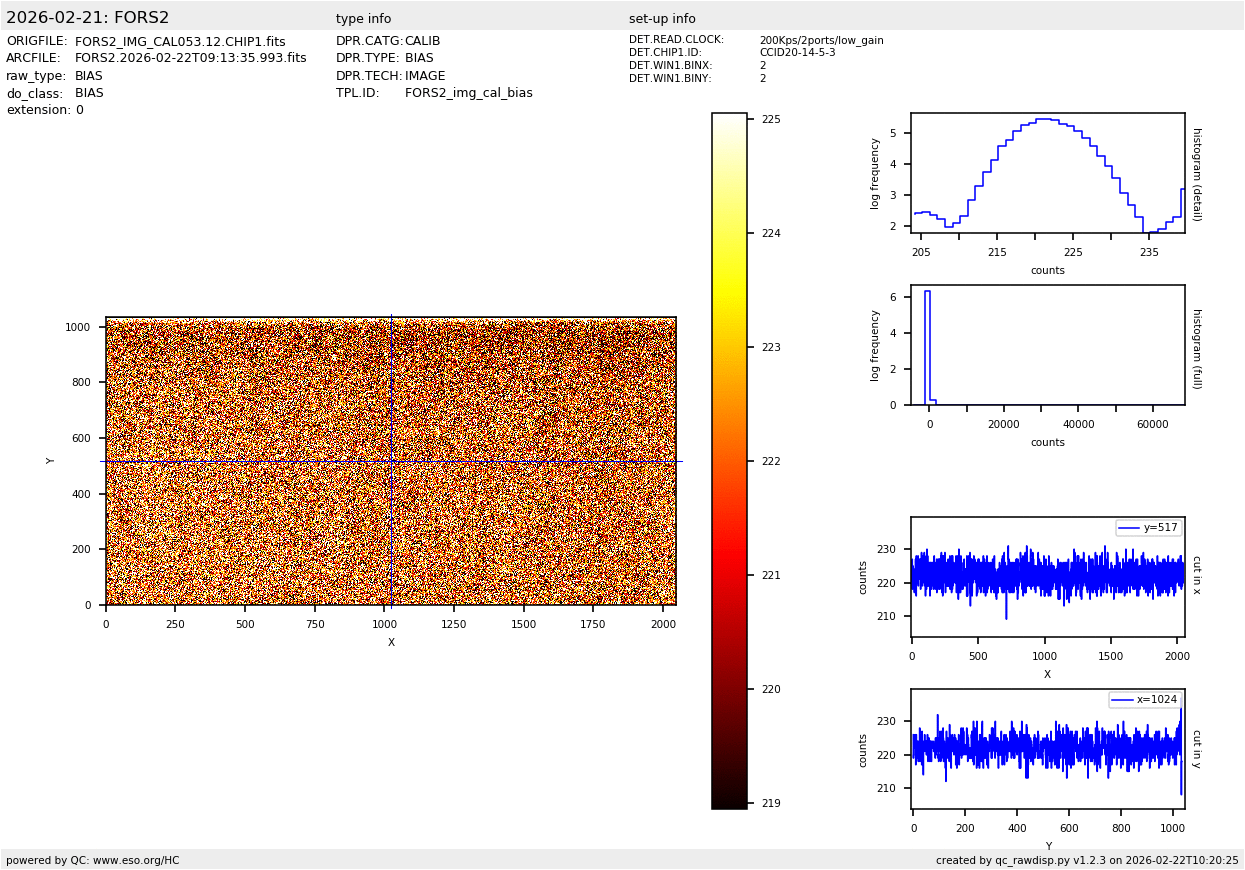Open the 'set-up info' section header
The image size is (1245, 870).
tap(662, 19)
